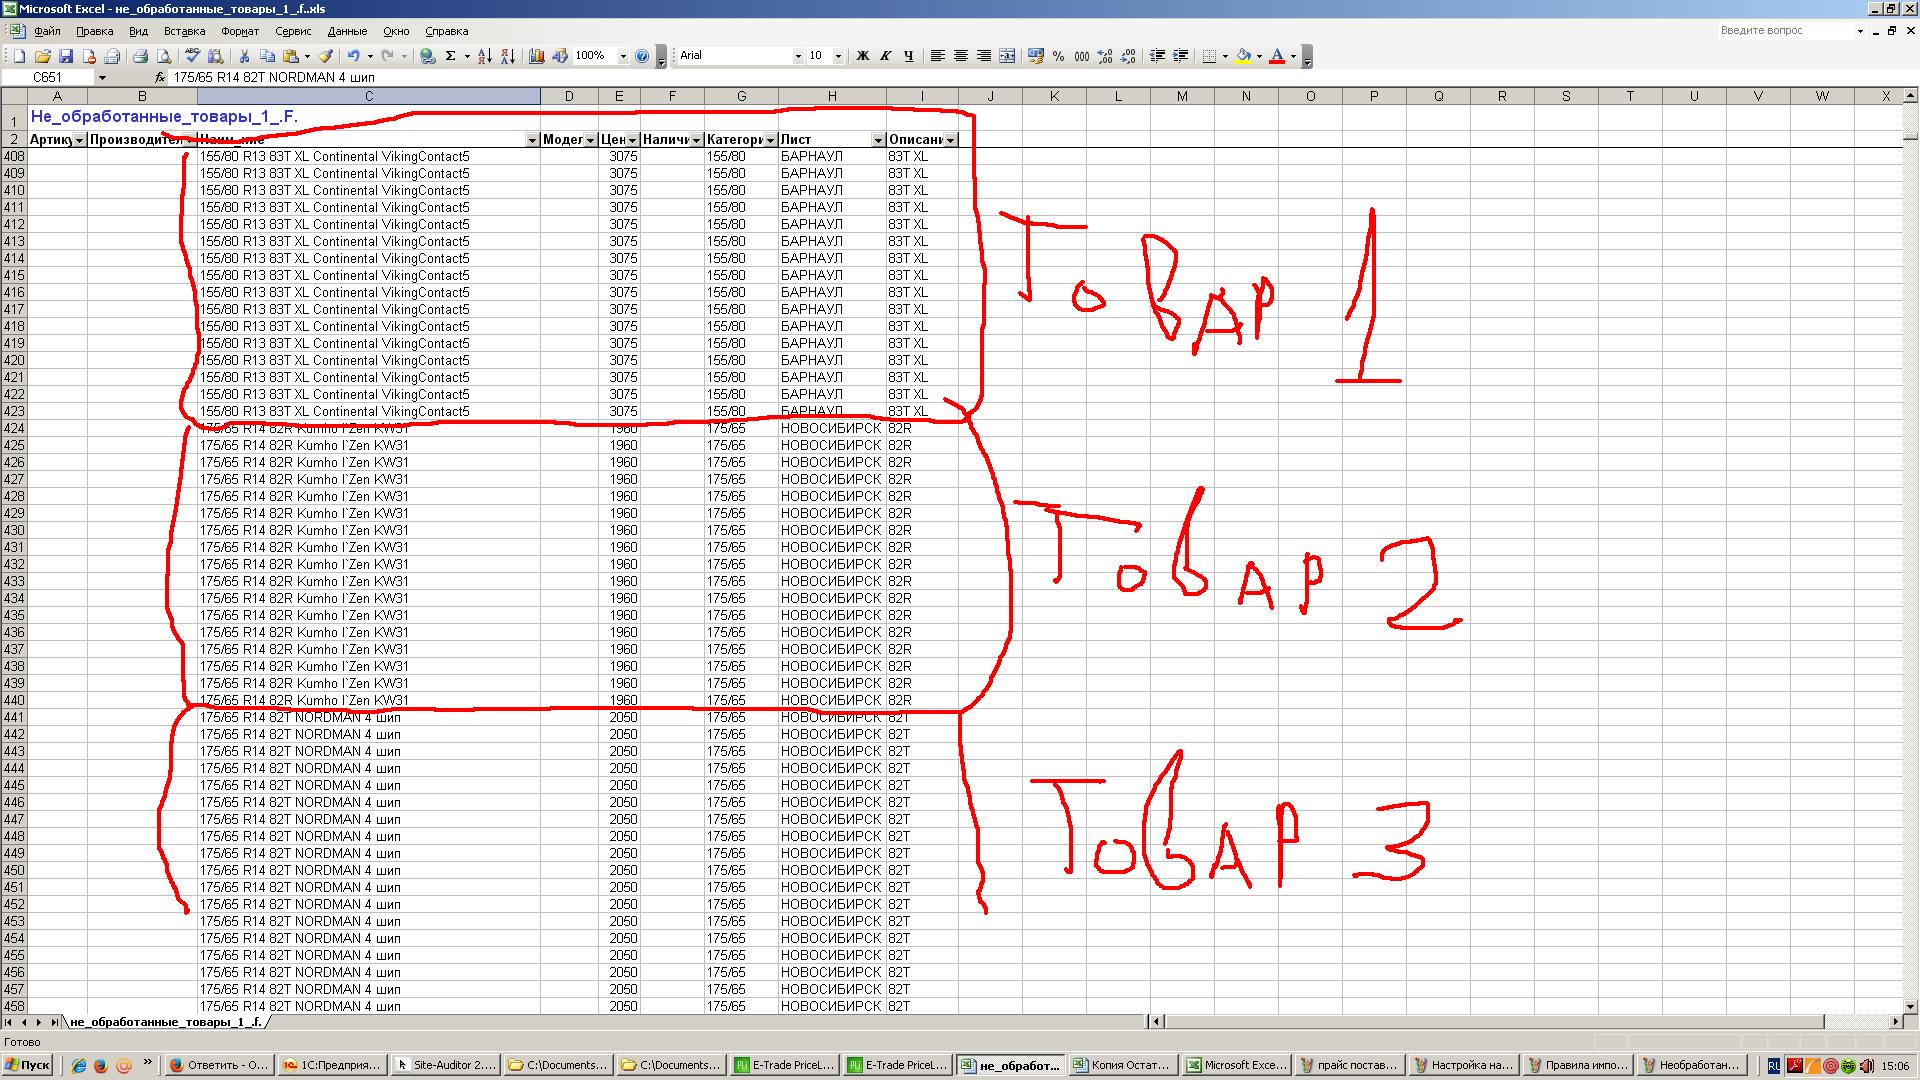The width and height of the screenshot is (1920, 1080).
Task: Center the cell text
Action: [x=960, y=56]
